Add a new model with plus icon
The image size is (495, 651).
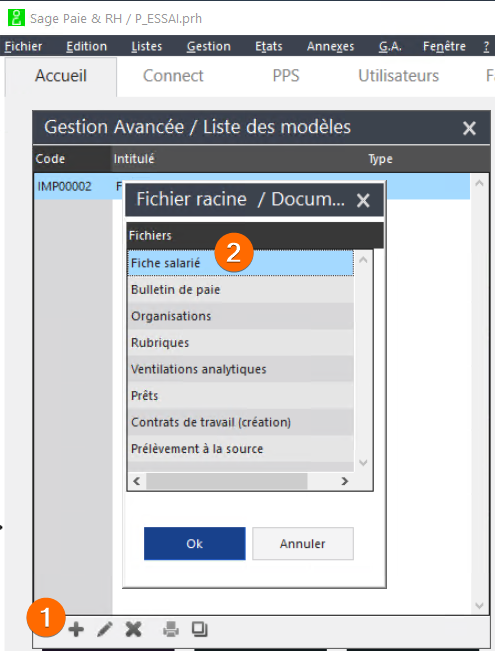(x=76, y=629)
